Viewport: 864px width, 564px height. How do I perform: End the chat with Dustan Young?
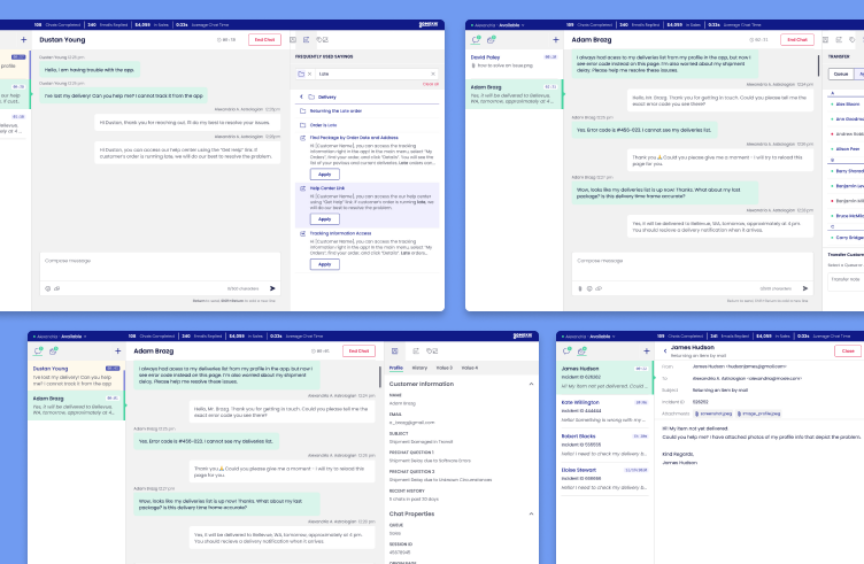point(265,40)
